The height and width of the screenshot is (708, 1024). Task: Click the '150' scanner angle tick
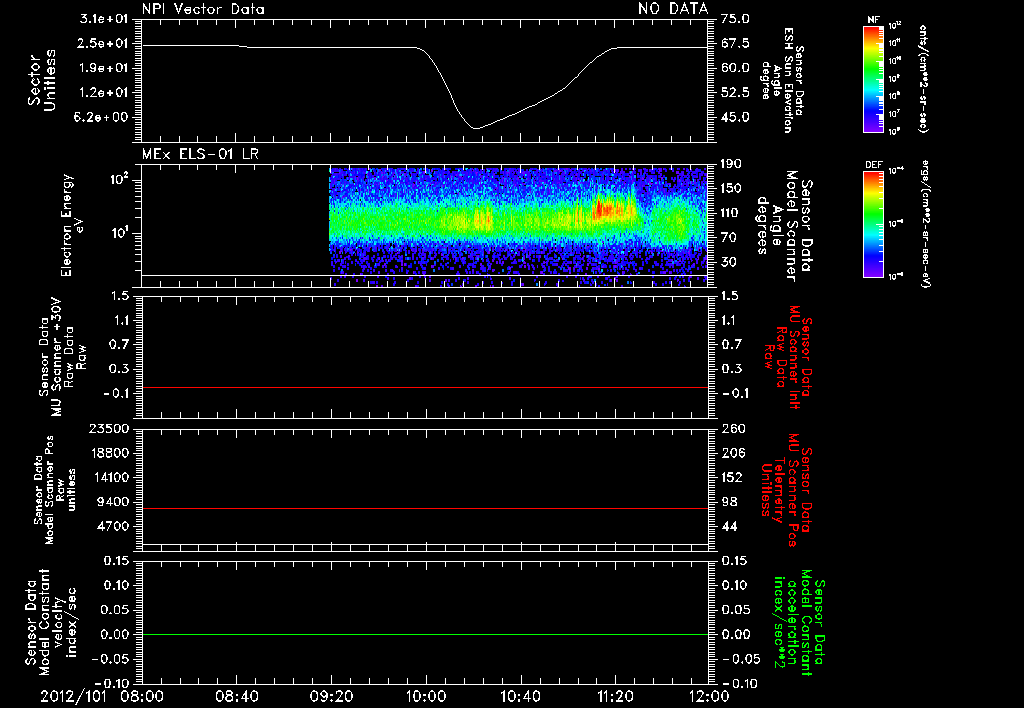(x=731, y=189)
